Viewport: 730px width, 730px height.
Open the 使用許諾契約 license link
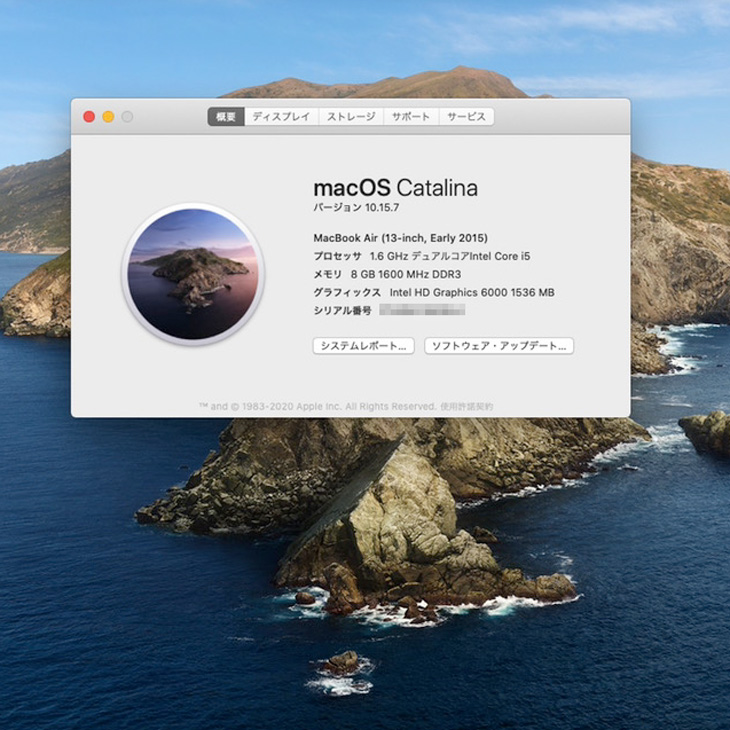click(x=466, y=406)
